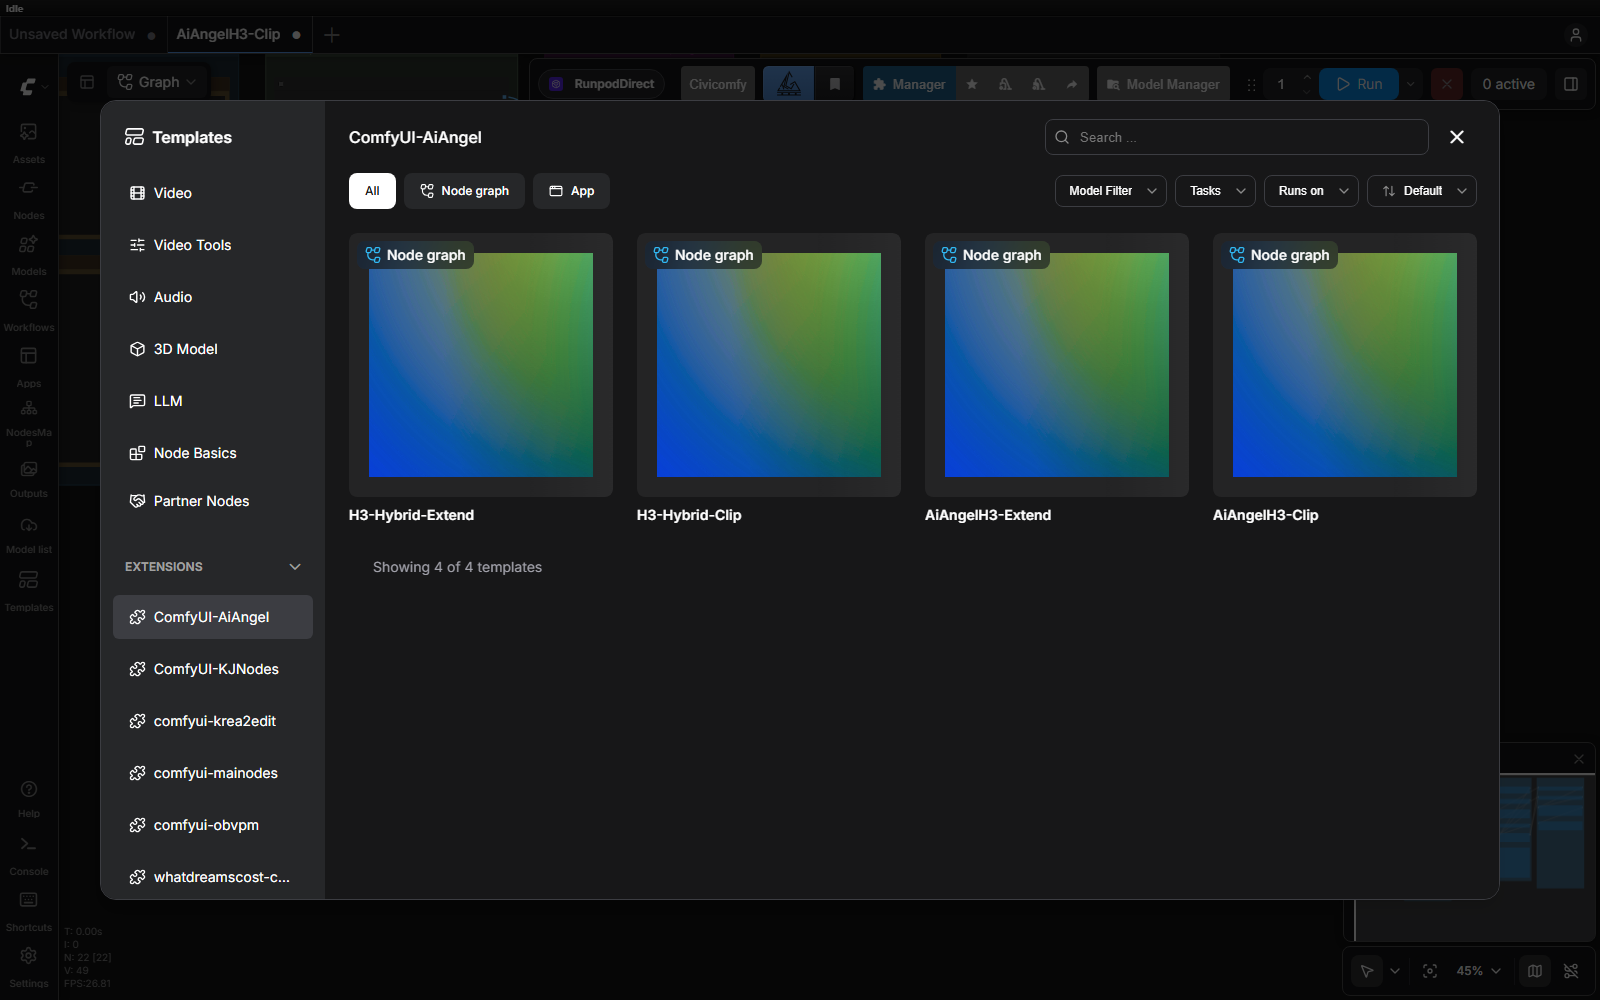The image size is (1600, 1000).
Task: Select the All filter tab
Action: coord(372,191)
